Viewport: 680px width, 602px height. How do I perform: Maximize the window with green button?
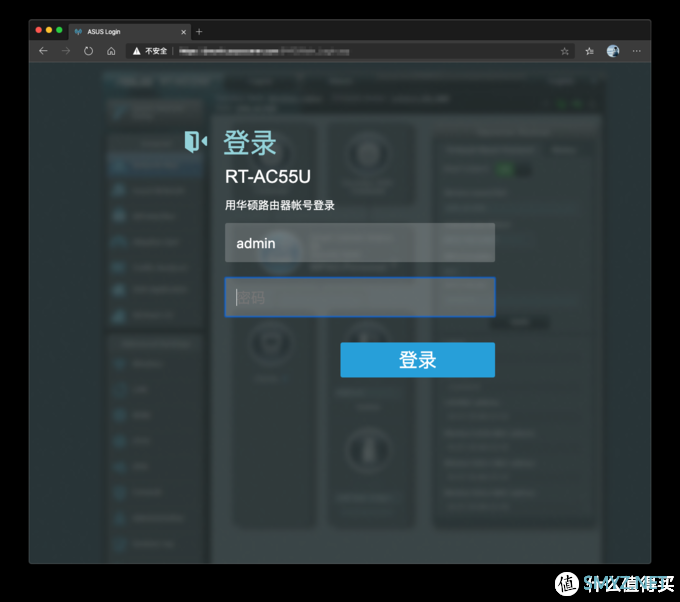(59, 30)
